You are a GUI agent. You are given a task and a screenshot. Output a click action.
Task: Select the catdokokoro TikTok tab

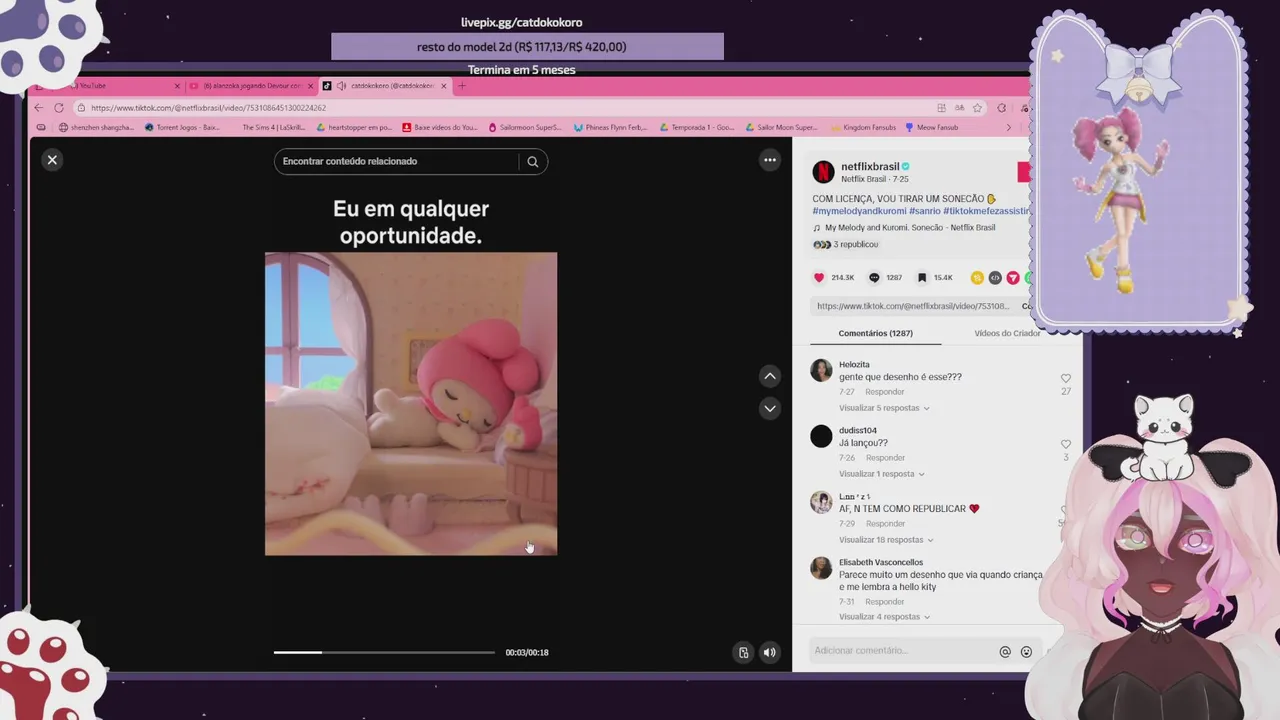pyautogui.click(x=385, y=86)
